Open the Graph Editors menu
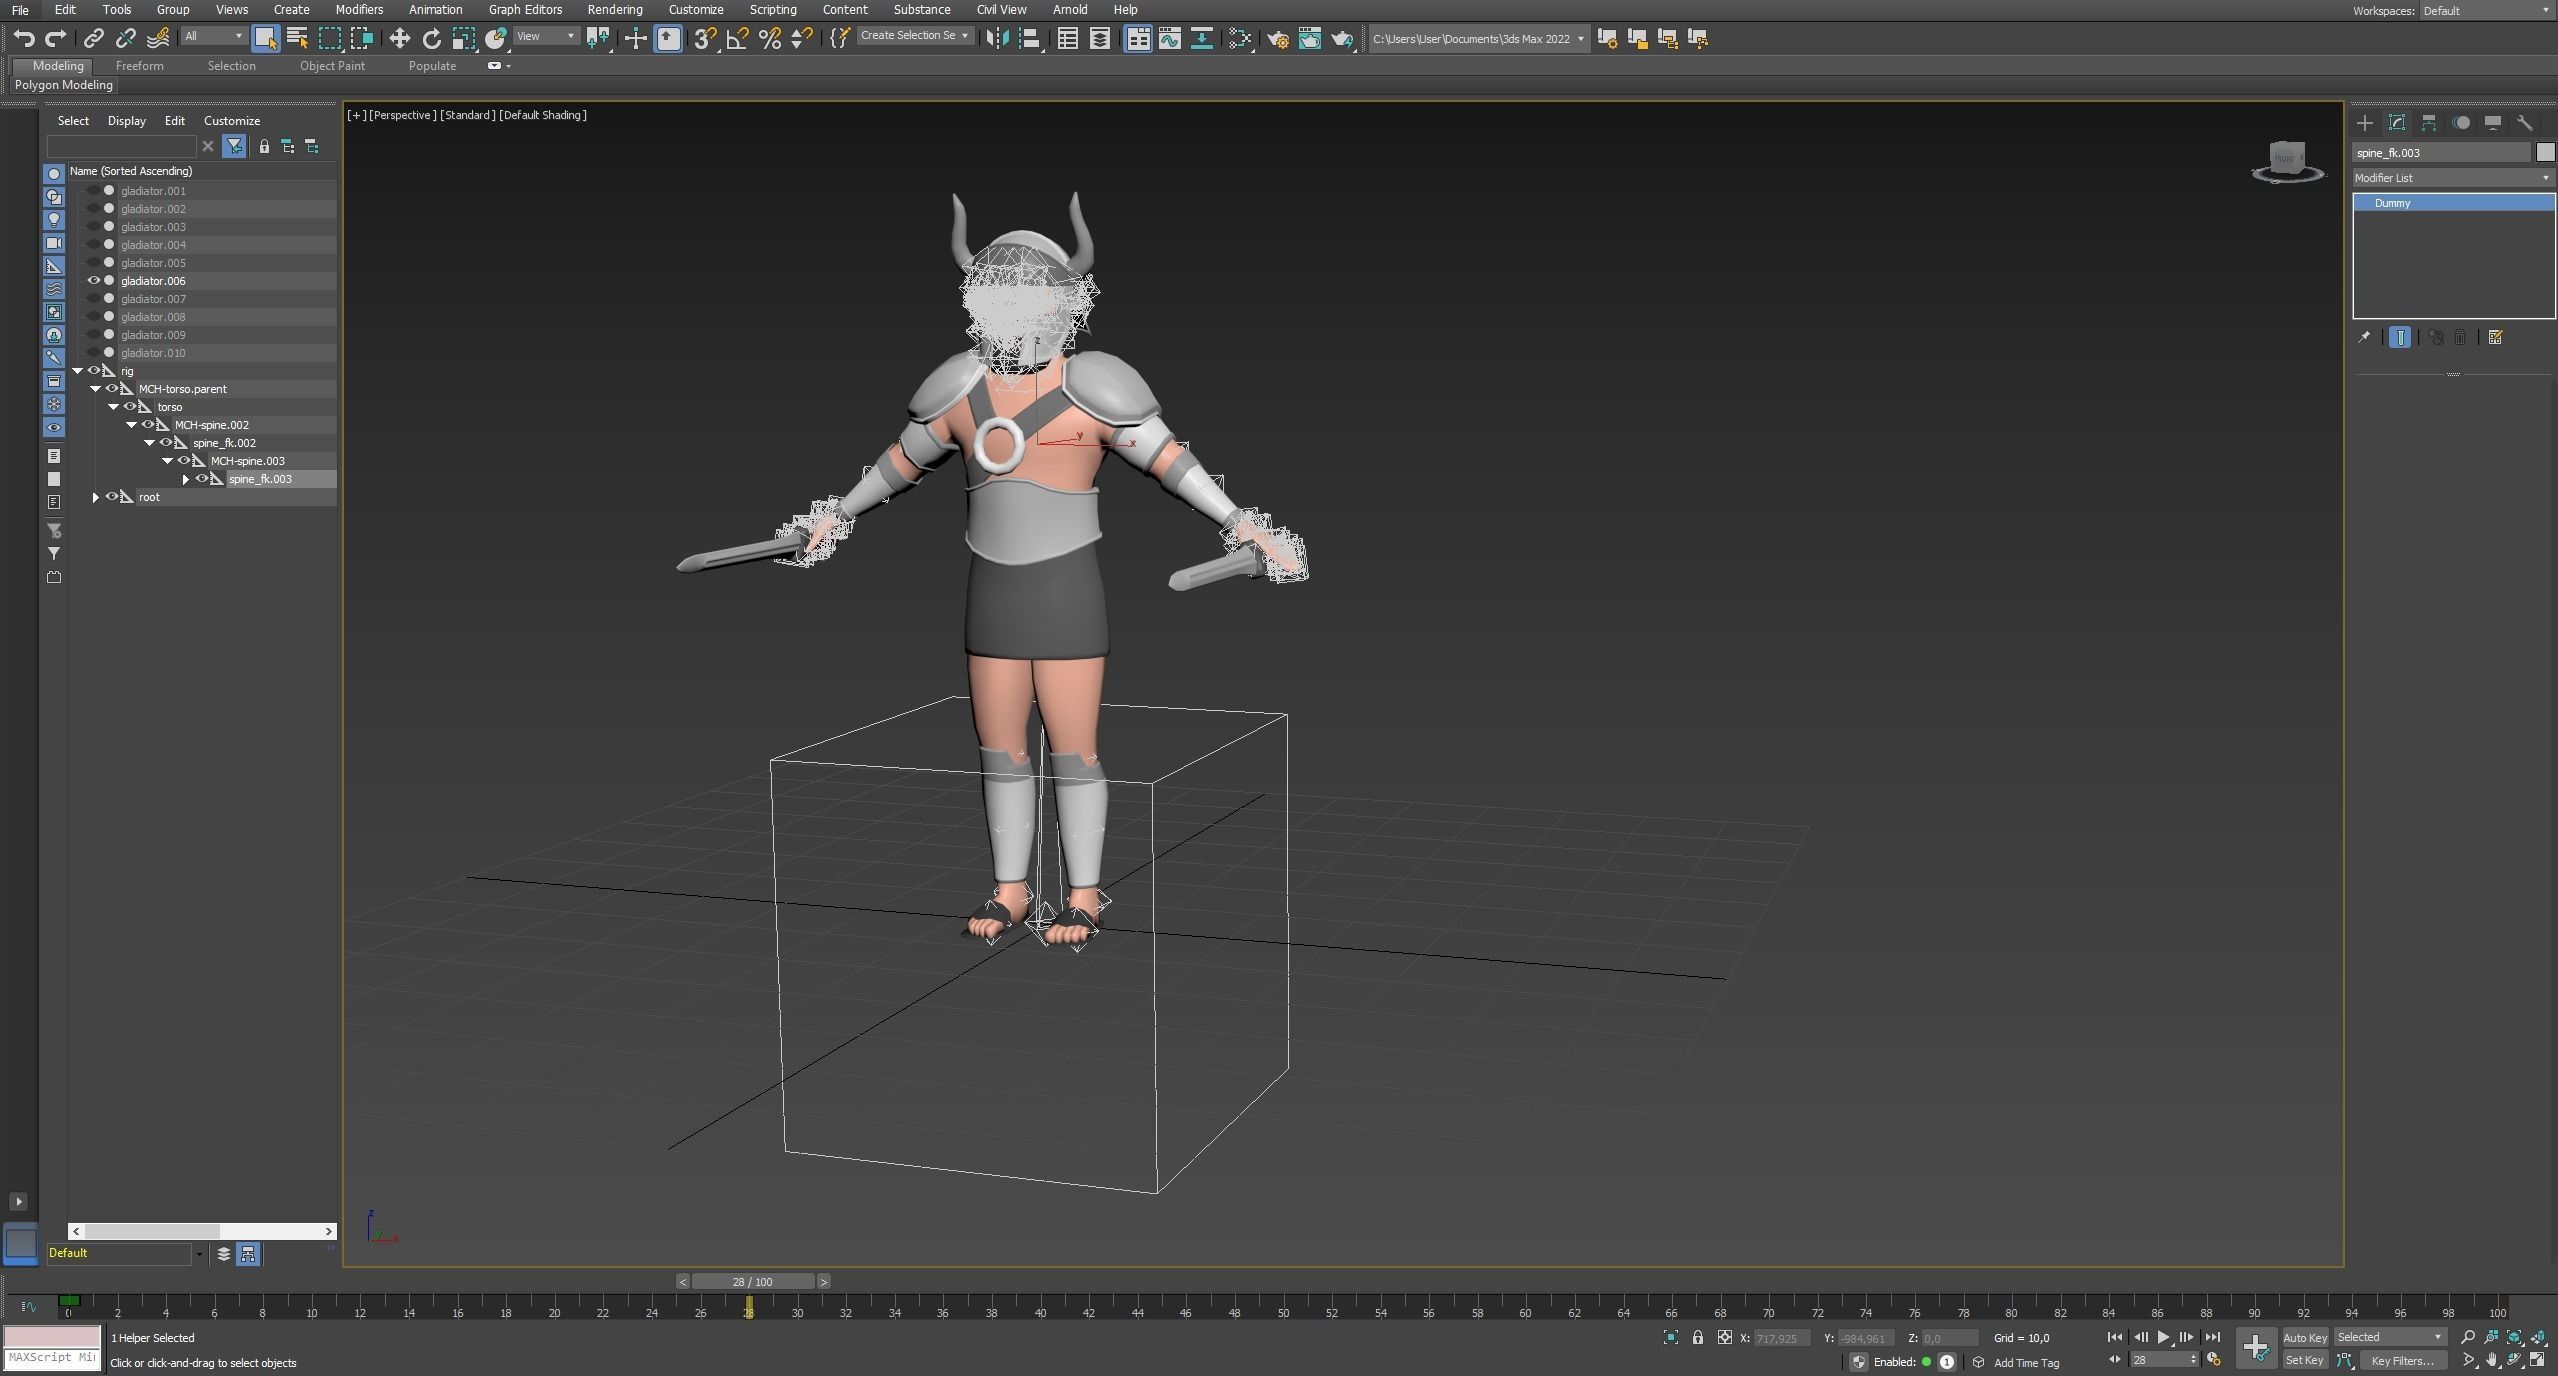2558x1376 pixels. 525,10
